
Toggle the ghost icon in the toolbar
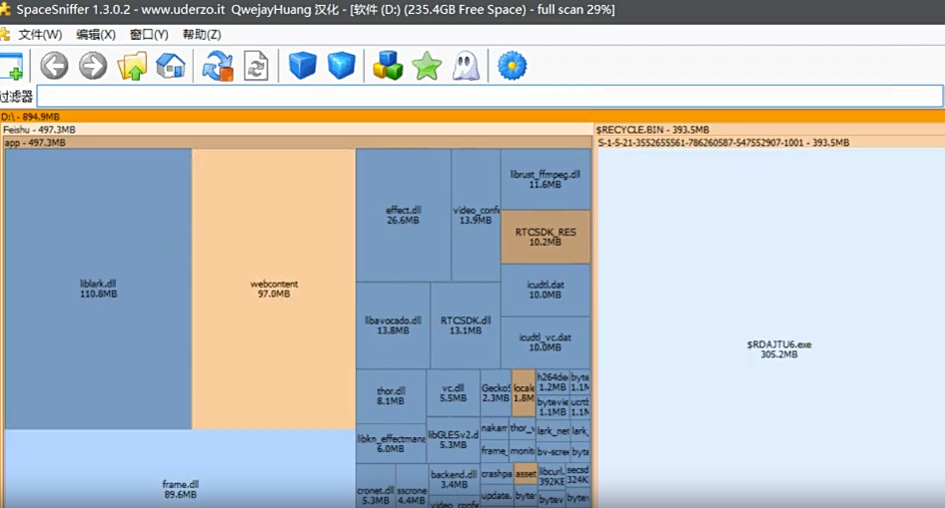click(465, 66)
